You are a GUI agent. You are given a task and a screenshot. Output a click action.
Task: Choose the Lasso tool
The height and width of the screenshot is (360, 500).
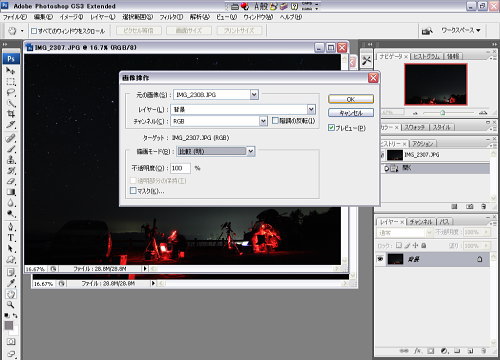click(11, 92)
